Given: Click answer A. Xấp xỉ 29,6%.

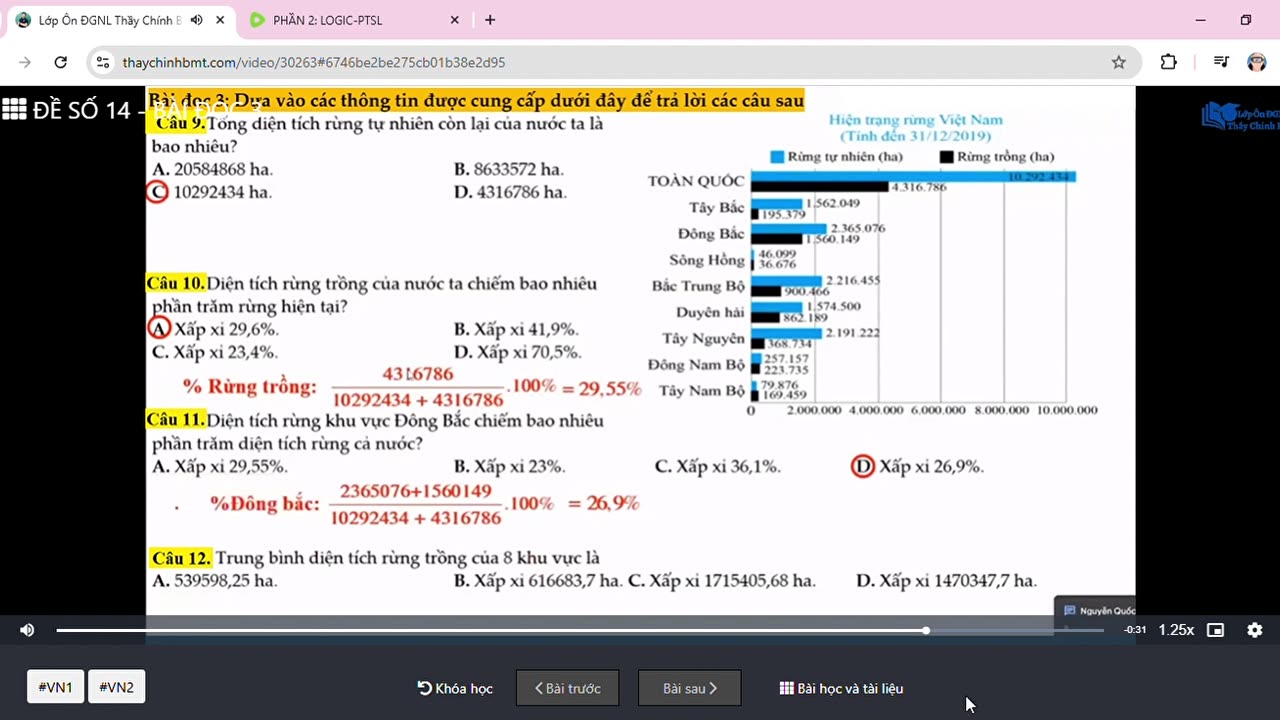Looking at the screenshot, I should click(x=214, y=329).
